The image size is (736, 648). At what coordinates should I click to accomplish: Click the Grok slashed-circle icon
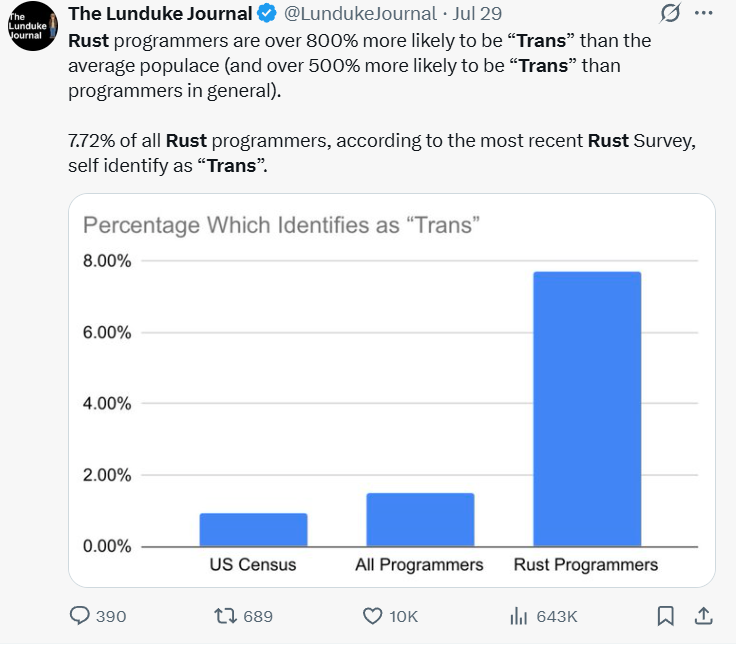[x=670, y=13]
